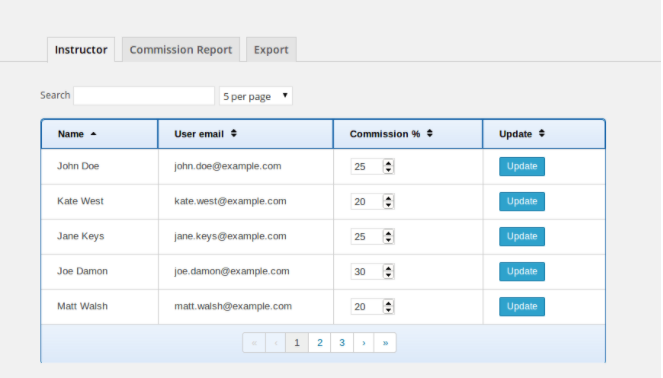
Task: Click sort arrows beside Update header
Action: [542, 134]
